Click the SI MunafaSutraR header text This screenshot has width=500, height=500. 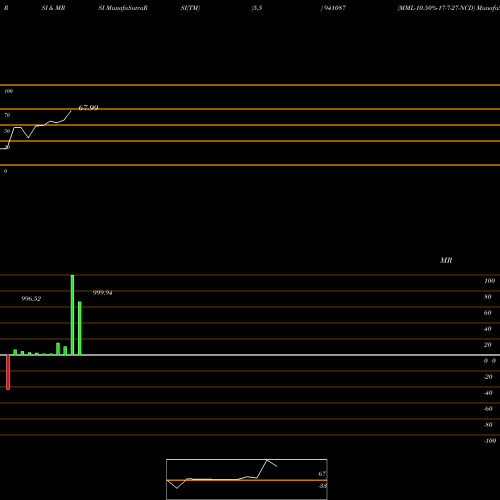pyautogui.click(x=123, y=8)
